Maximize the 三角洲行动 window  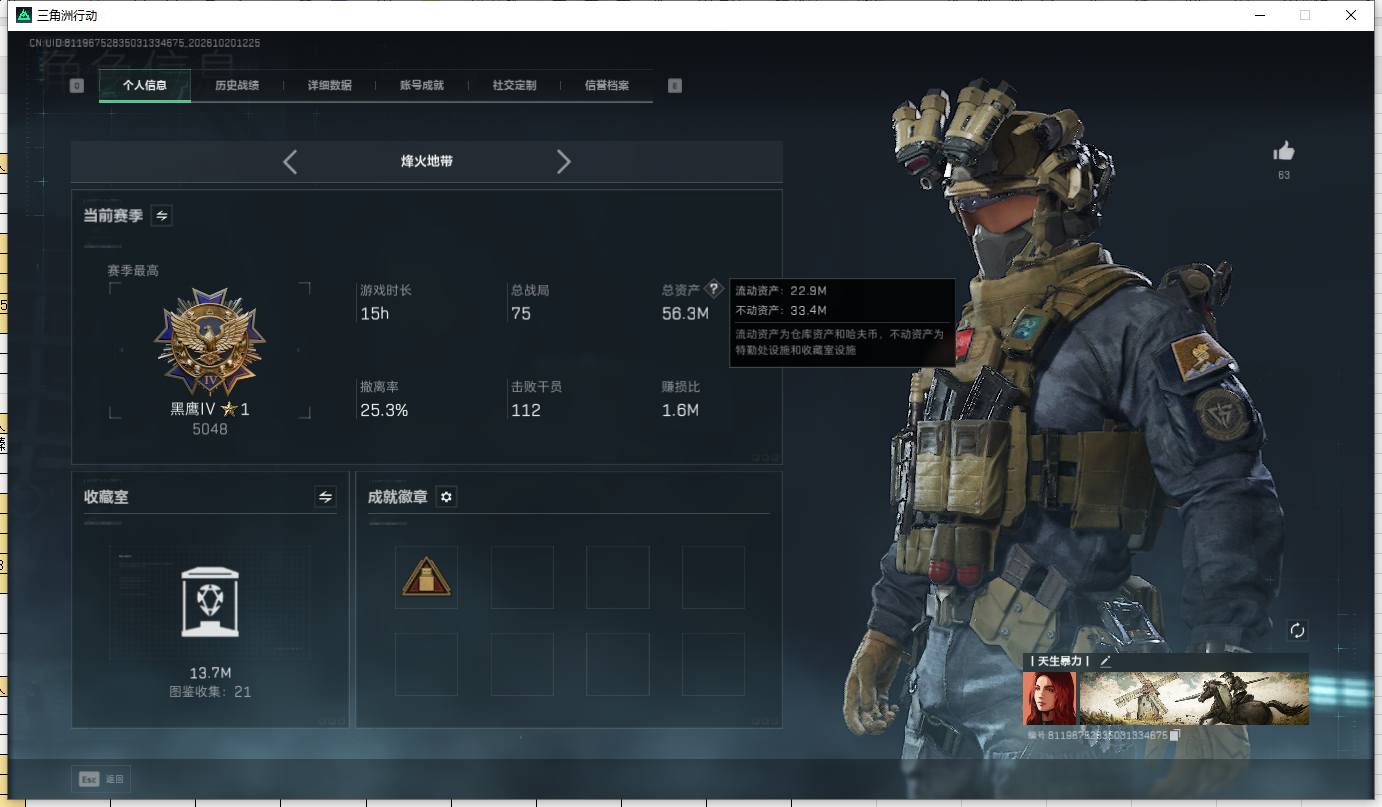point(1305,15)
